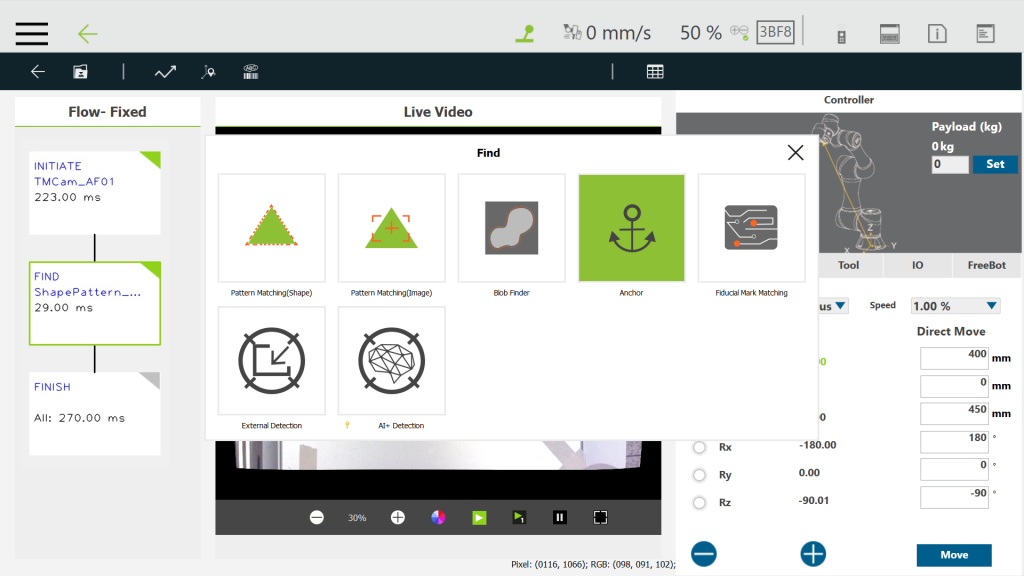Viewport: 1024px width, 576px height.
Task: Select Pattern Matching(Image) tile
Action: click(391, 228)
